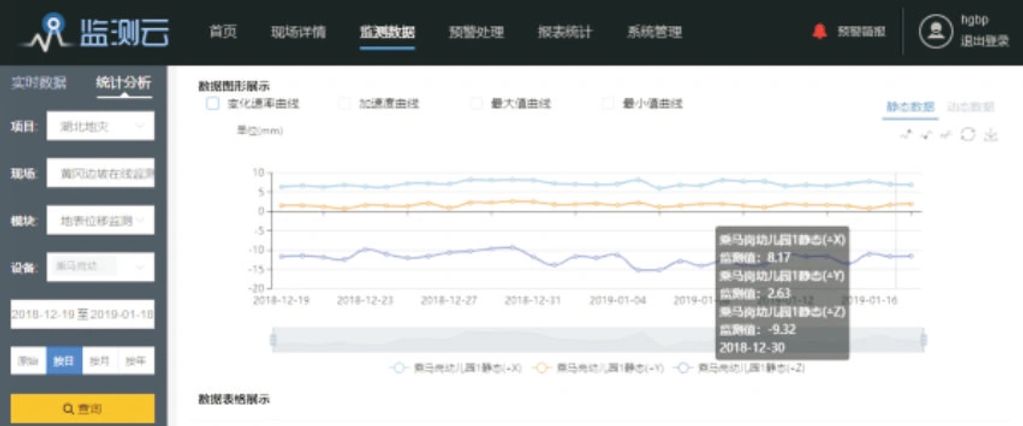This screenshot has width=1023, height=426.
Task: Click the right handle of chart zoom slider
Action: 924,340
